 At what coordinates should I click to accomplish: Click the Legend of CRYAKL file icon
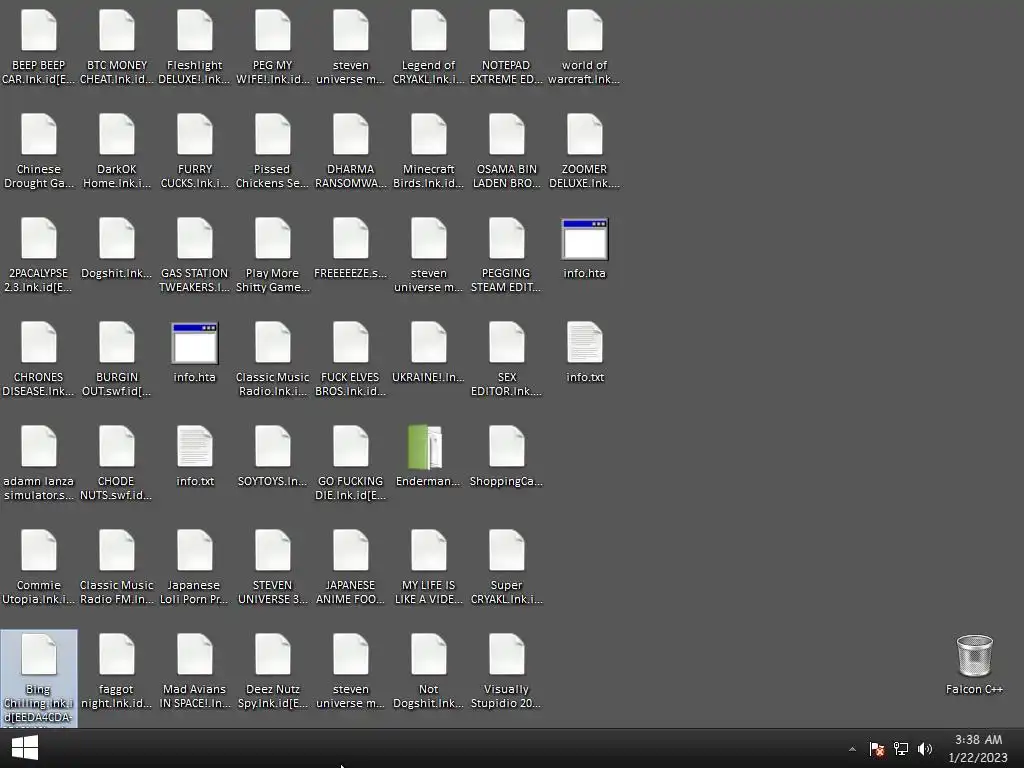point(428,30)
